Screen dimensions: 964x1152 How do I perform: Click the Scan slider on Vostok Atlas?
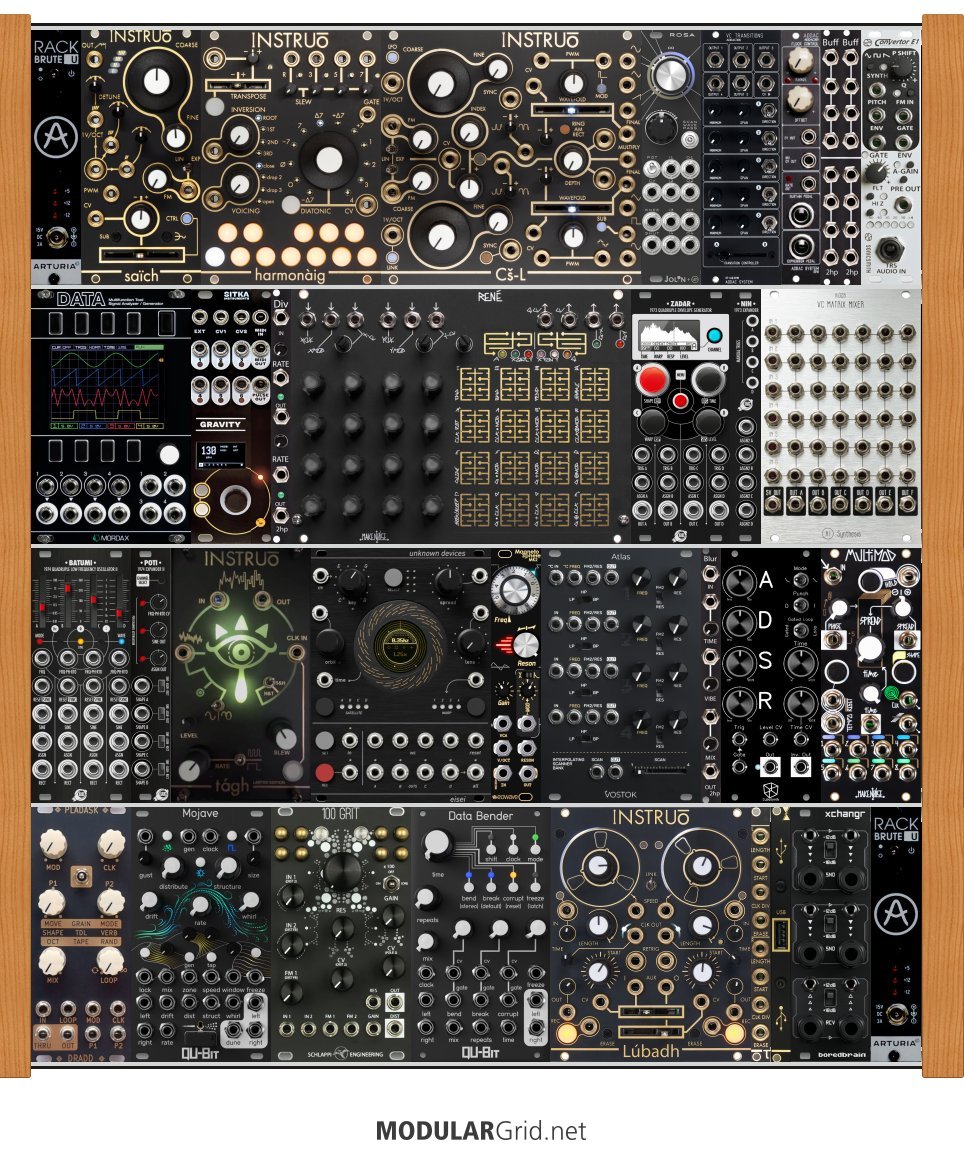pyautogui.click(x=661, y=772)
